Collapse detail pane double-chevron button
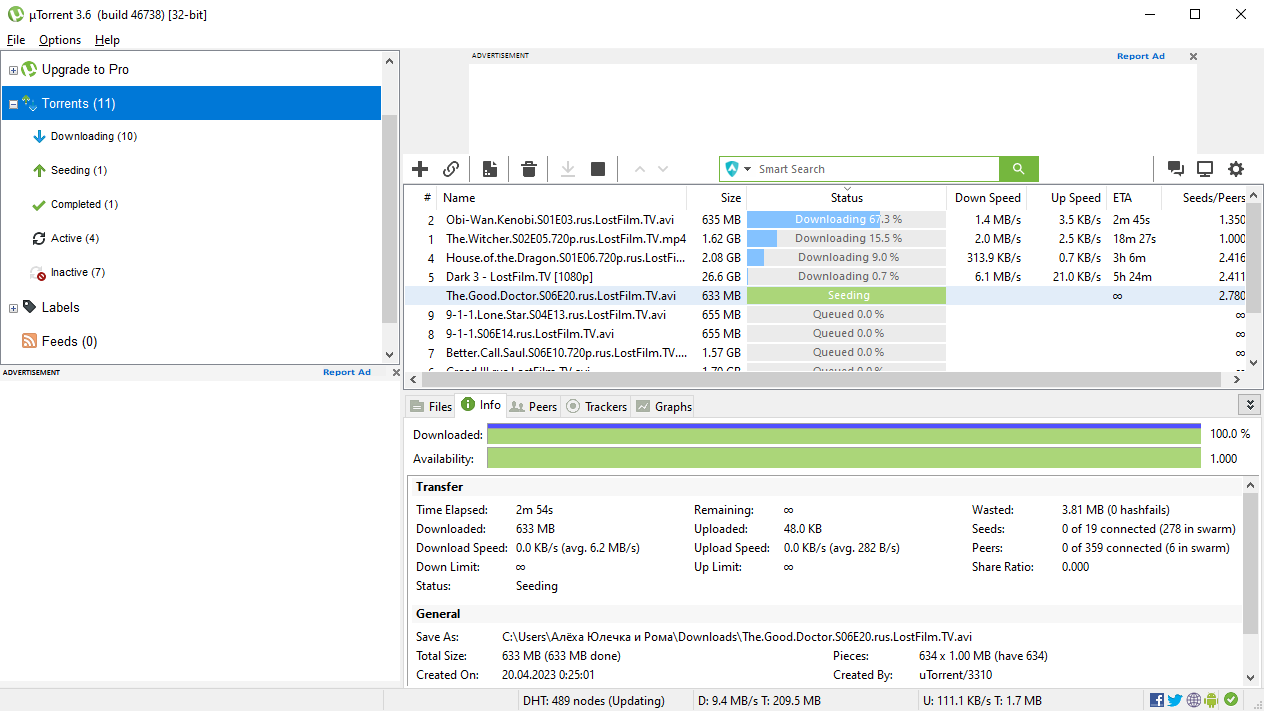The image size is (1264, 711). (1248, 404)
